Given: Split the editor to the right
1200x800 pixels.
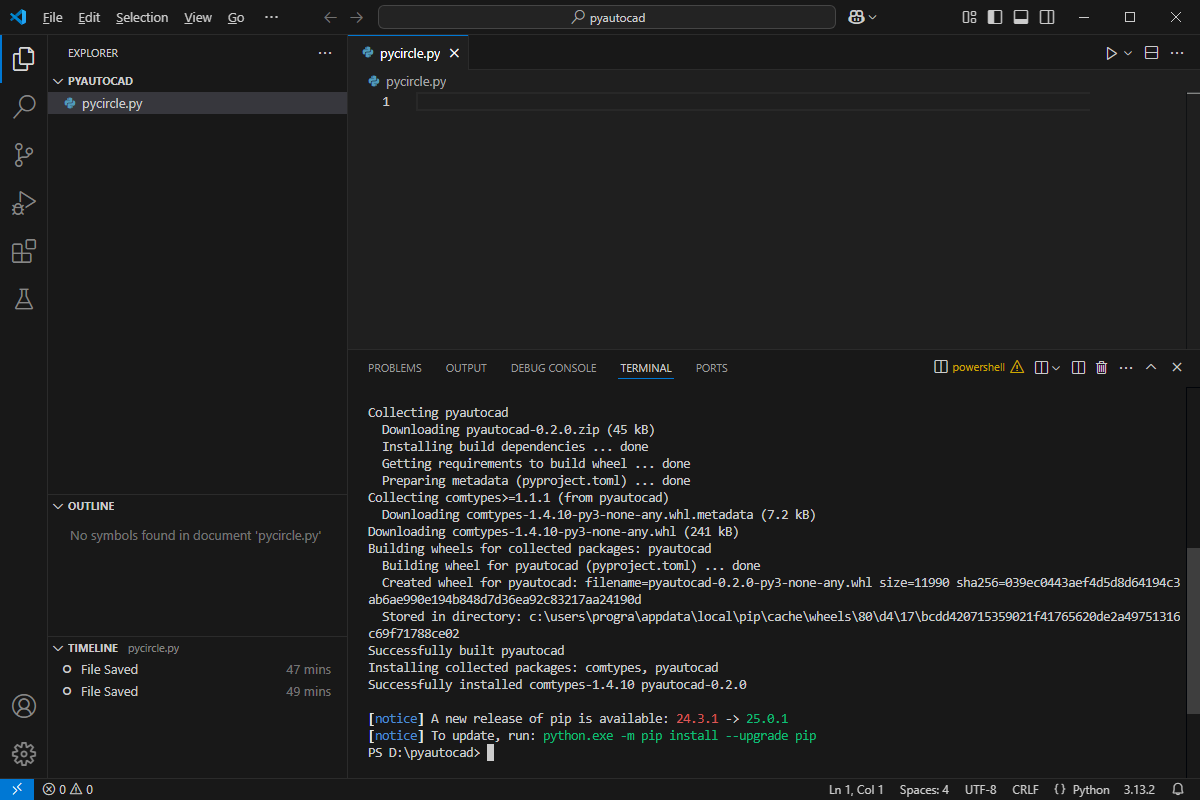Looking at the screenshot, I should [1151, 54].
